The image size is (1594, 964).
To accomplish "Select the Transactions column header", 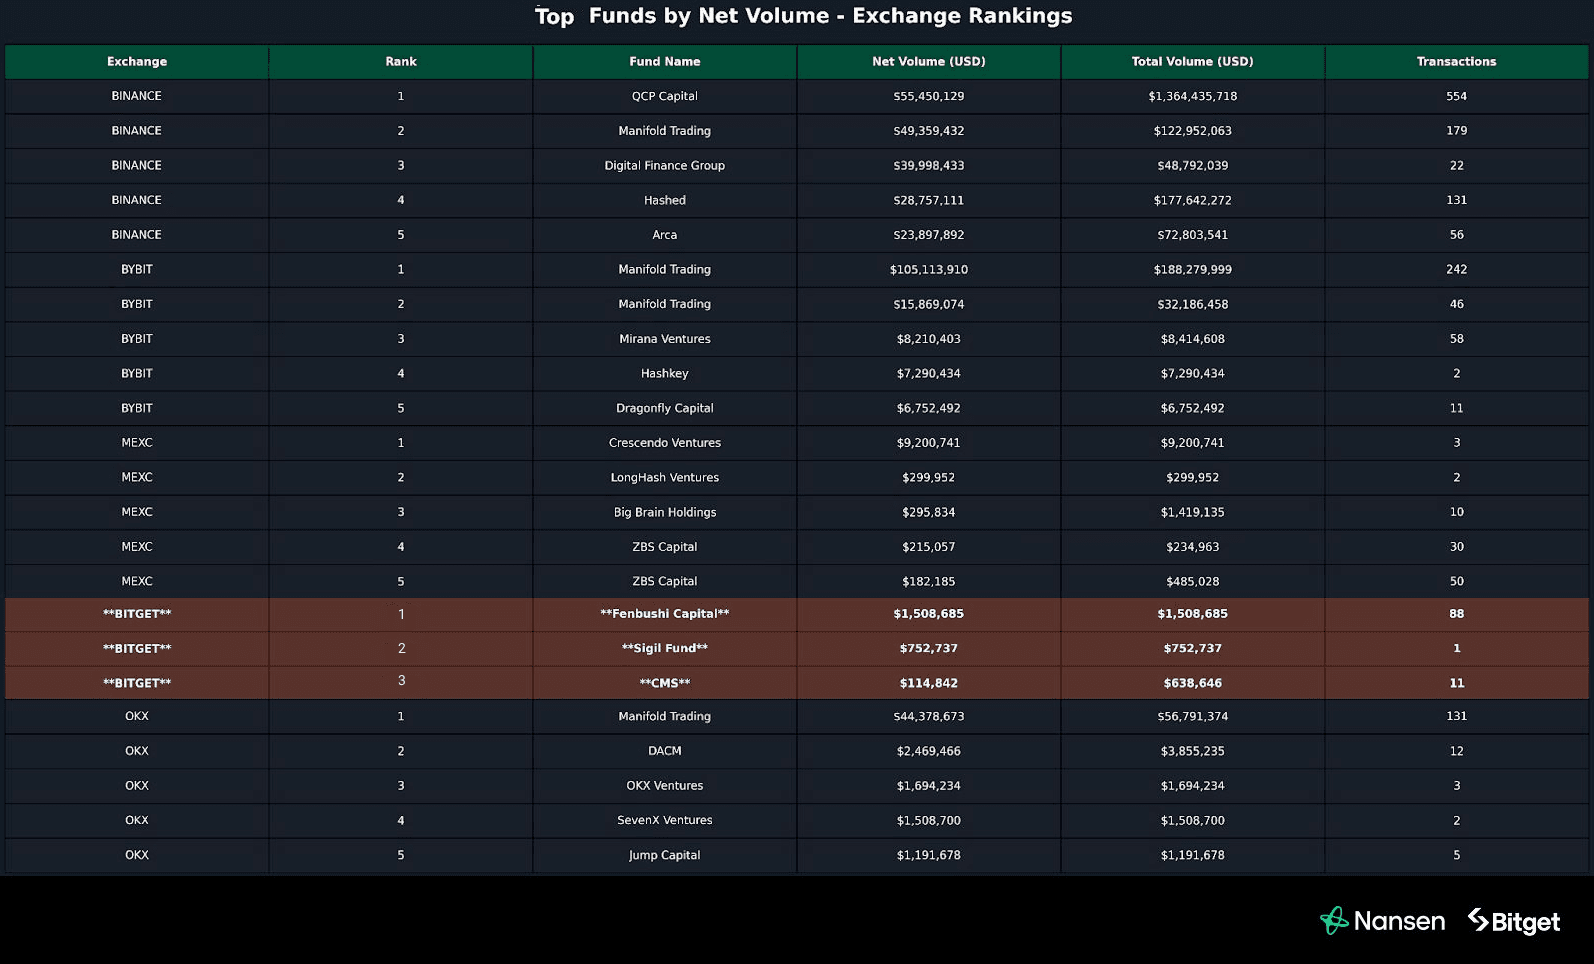I will [1456, 62].
